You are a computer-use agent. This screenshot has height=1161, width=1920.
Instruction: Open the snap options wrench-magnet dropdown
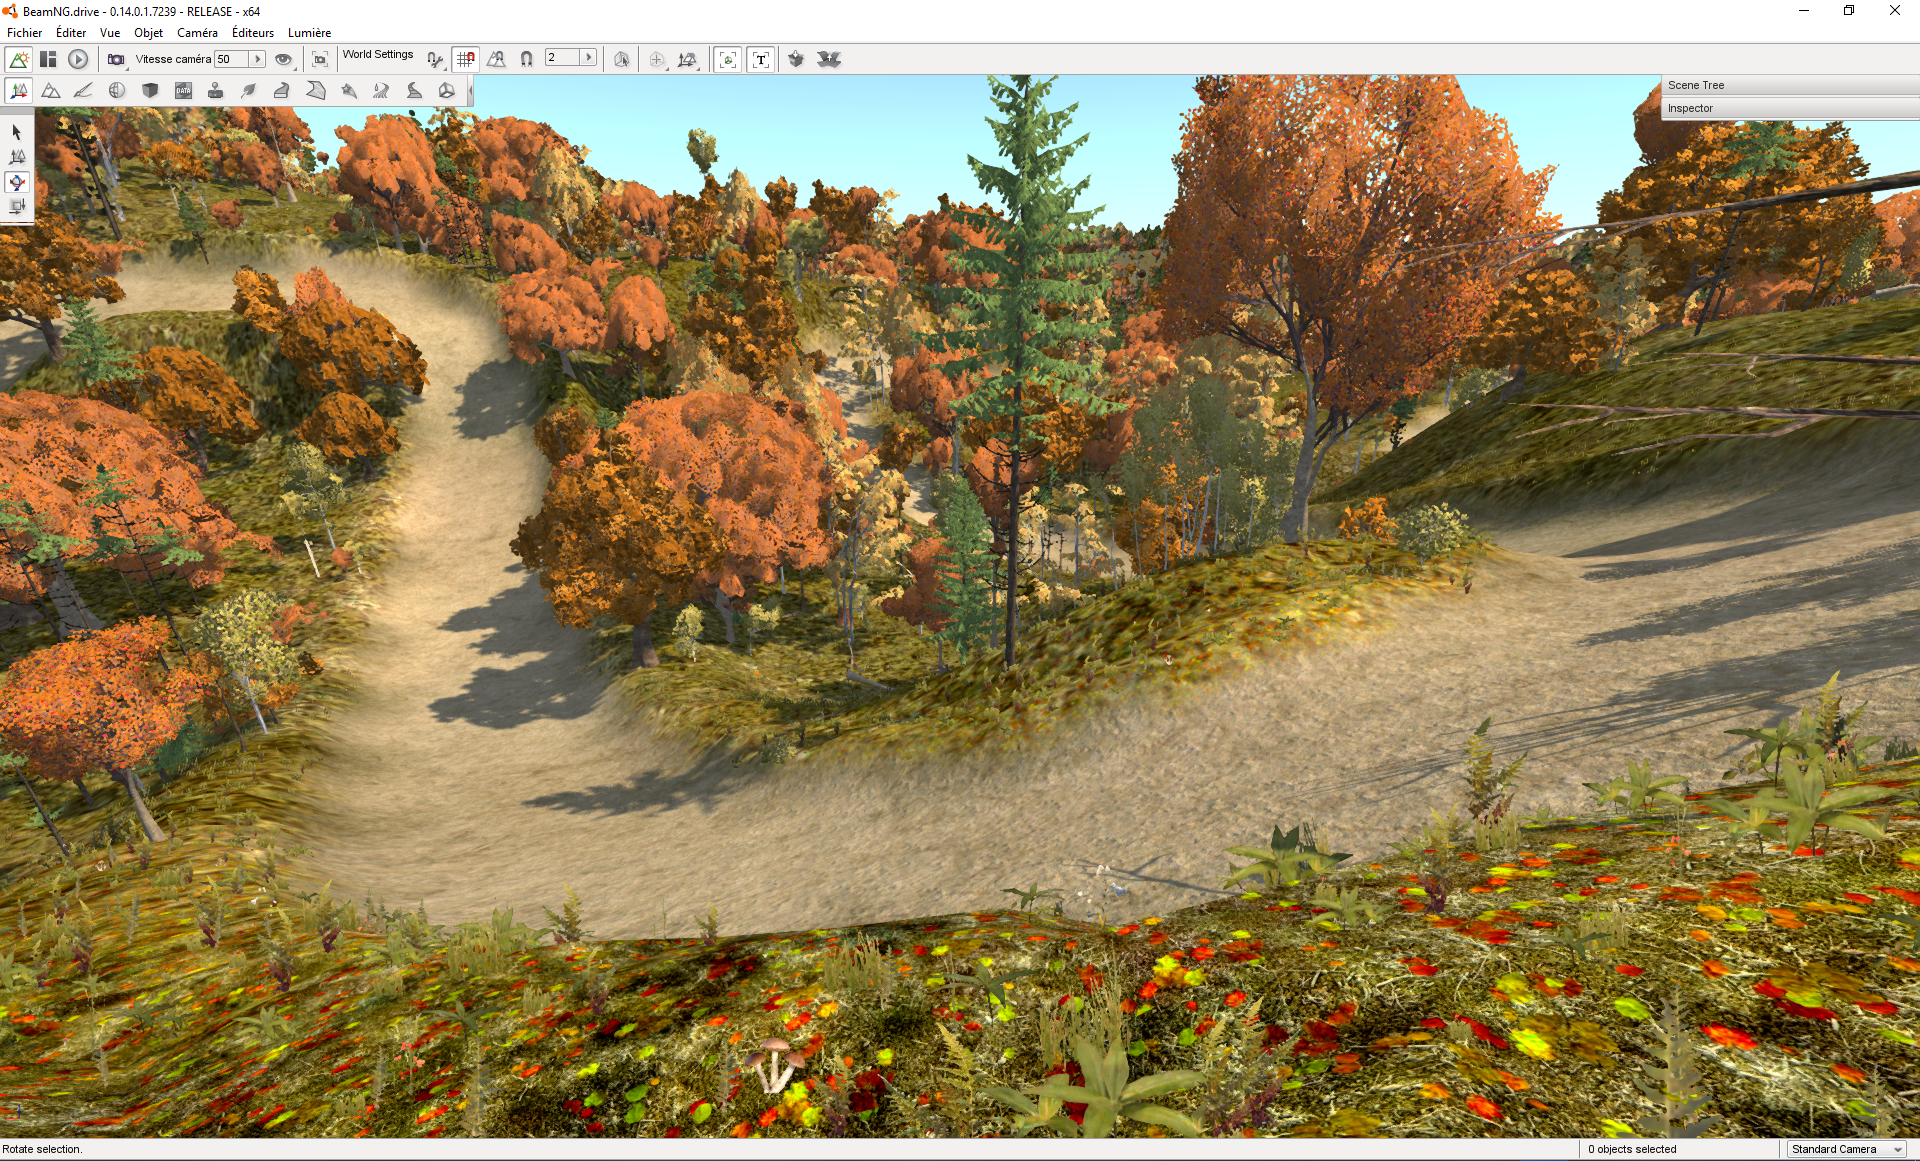tap(435, 60)
